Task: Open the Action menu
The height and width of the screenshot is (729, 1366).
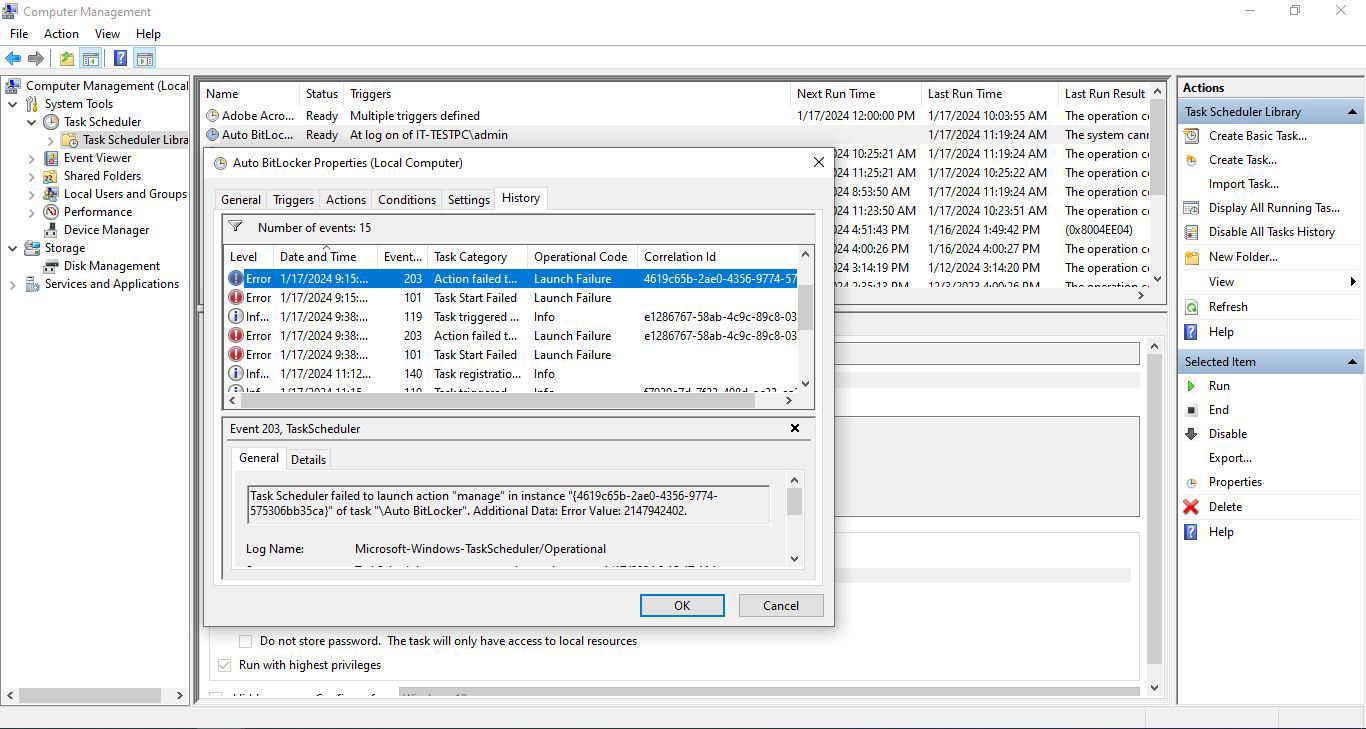Action: [x=61, y=34]
